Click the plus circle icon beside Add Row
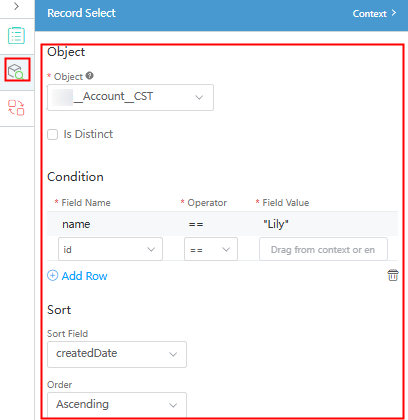The width and height of the screenshot is (408, 420). [x=52, y=276]
